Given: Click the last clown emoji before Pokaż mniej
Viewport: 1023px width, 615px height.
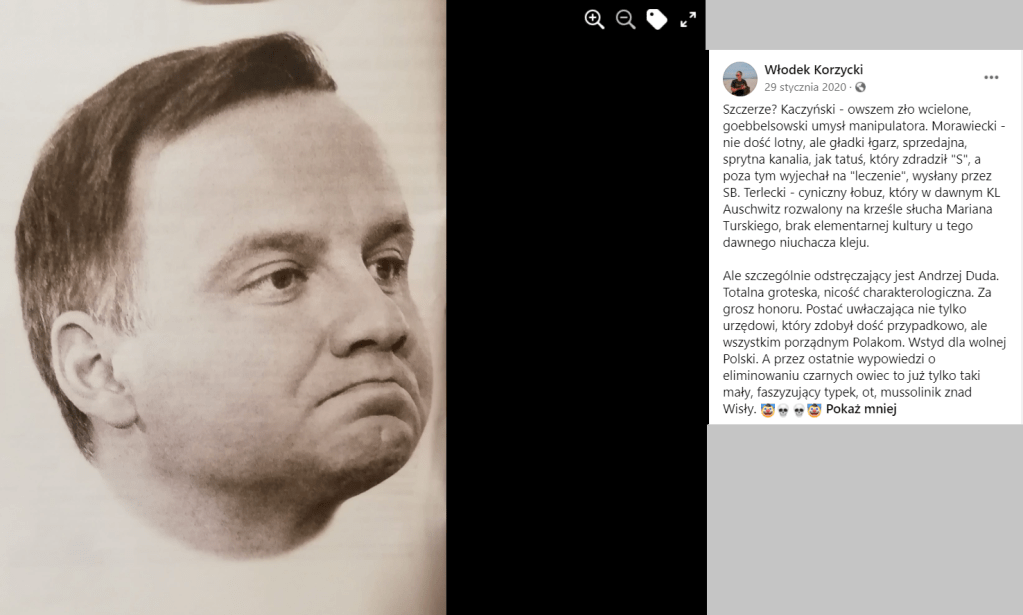Looking at the screenshot, I should [x=814, y=410].
